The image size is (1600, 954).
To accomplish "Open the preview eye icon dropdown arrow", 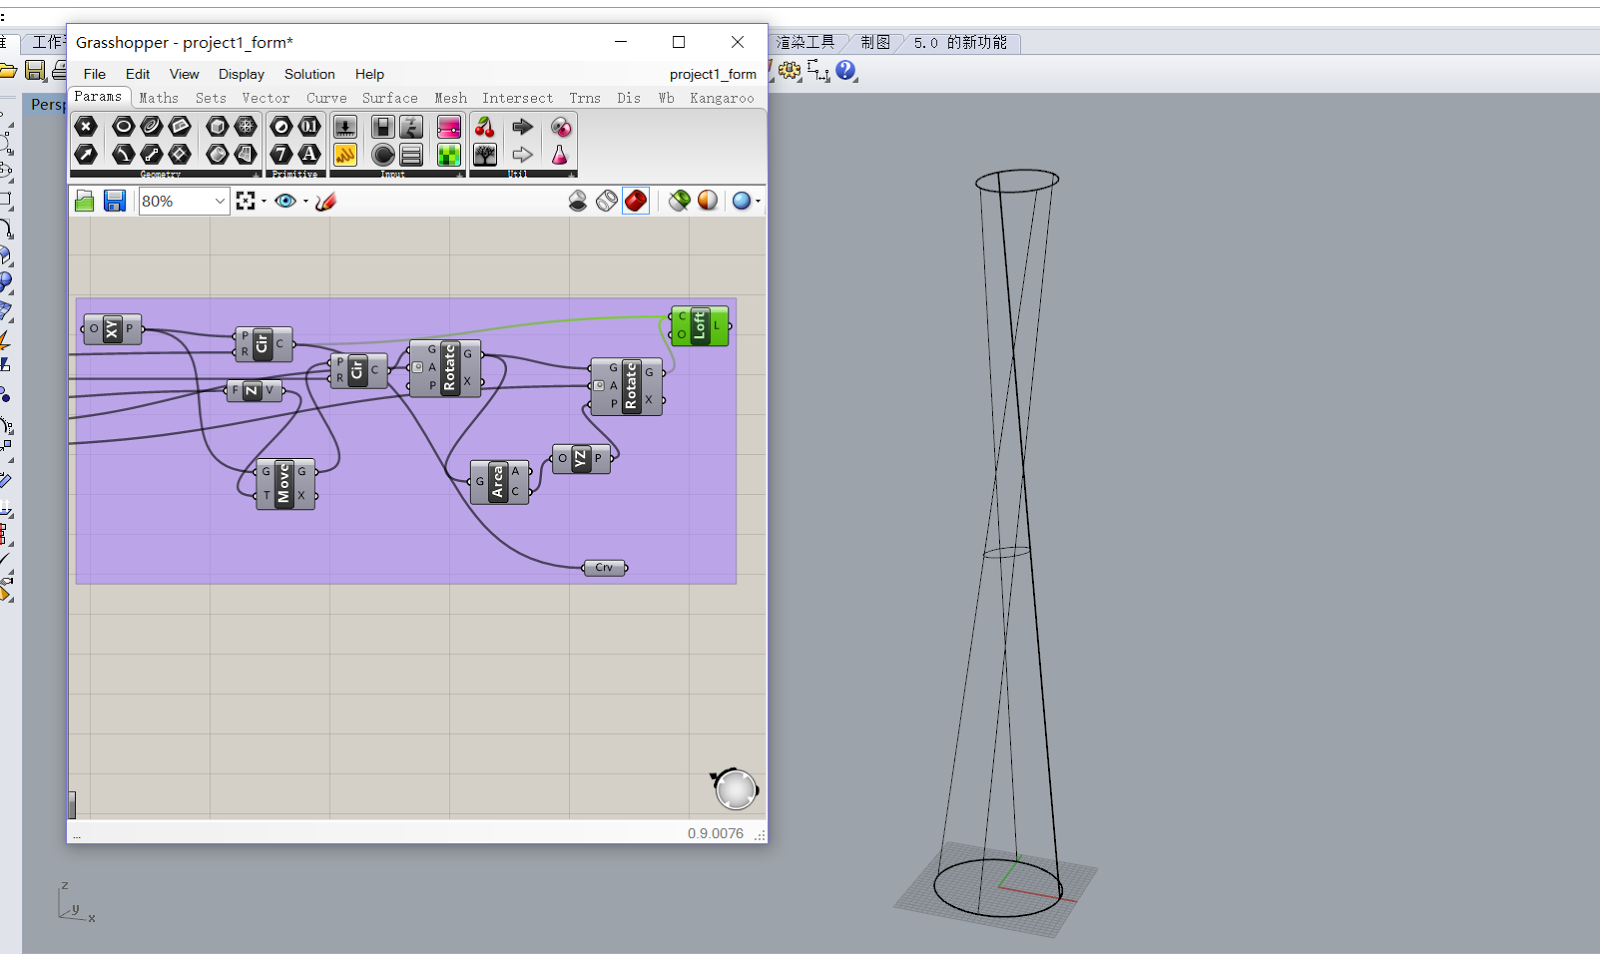I will pos(305,201).
